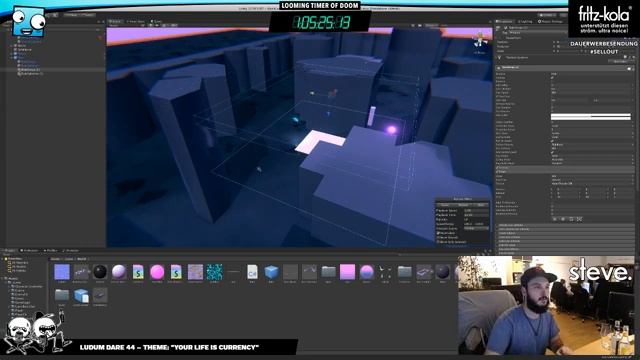
Task: Open the Scaling Mode dropdown
Action: [x=592, y=137]
